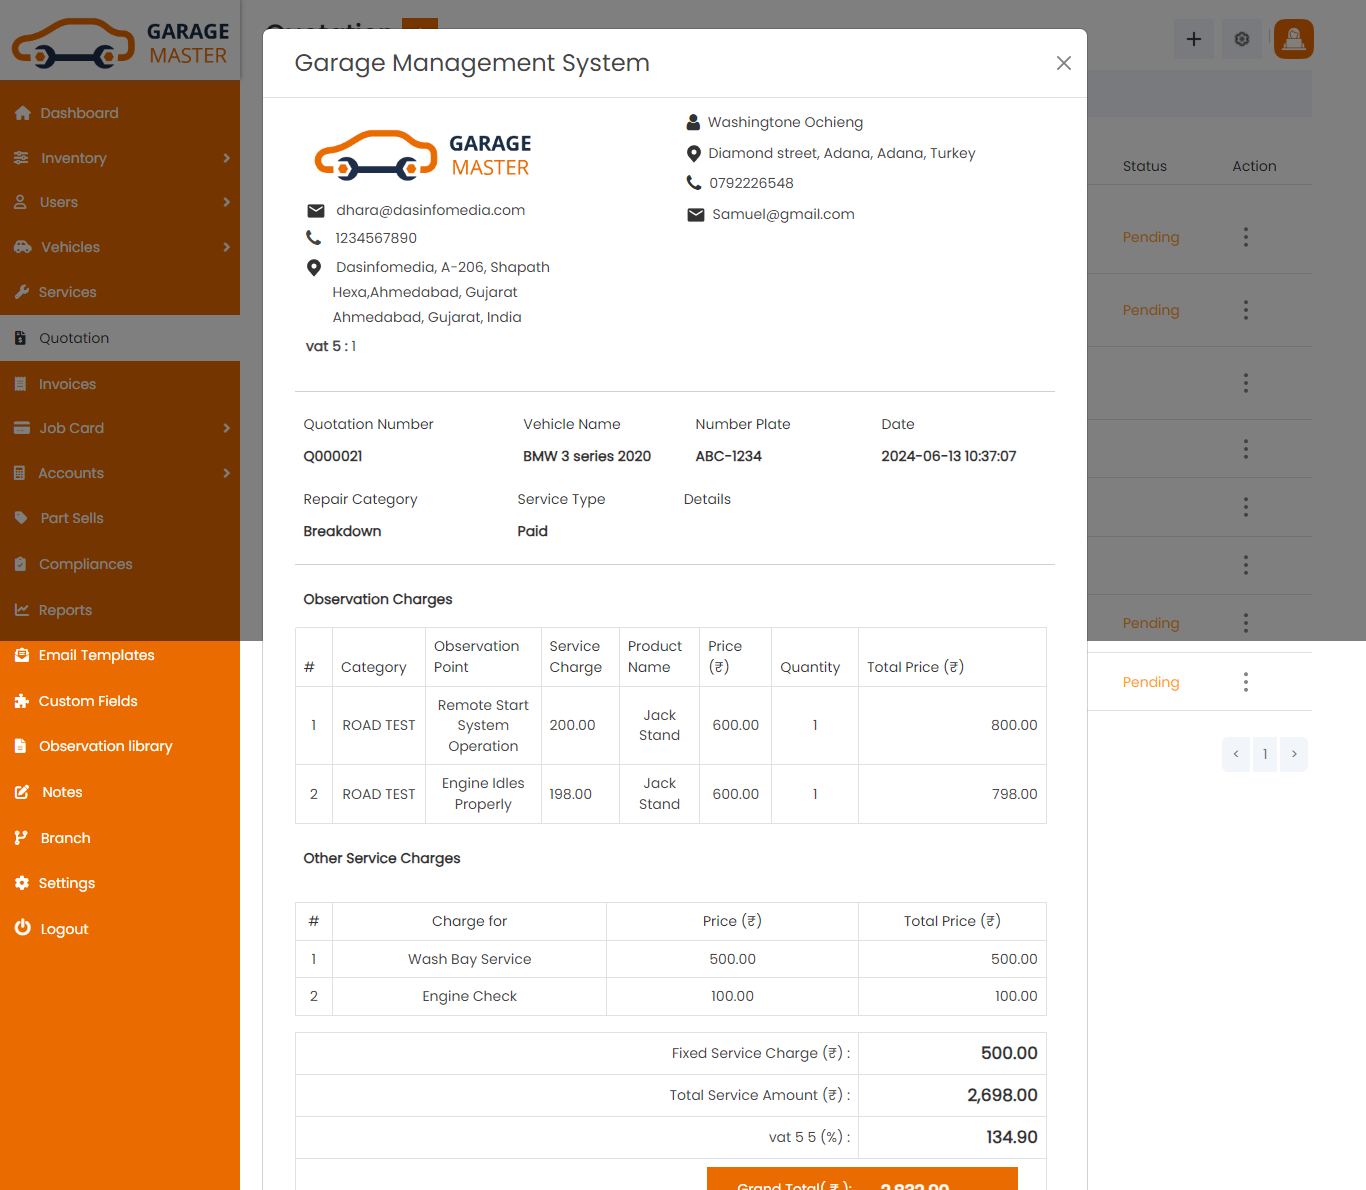
Task: Click the user profile avatar icon
Action: (1293, 39)
